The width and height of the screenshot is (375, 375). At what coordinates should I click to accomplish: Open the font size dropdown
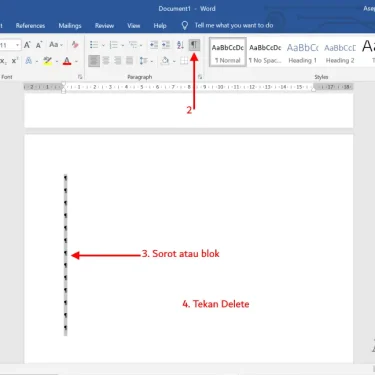(17, 45)
